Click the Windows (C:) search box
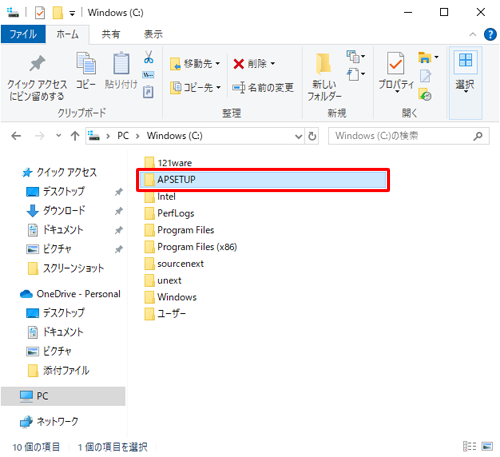The image size is (500, 457). (x=409, y=136)
